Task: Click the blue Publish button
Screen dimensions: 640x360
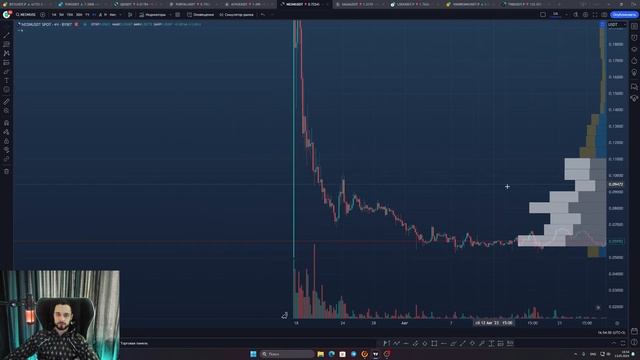Action: point(624,15)
